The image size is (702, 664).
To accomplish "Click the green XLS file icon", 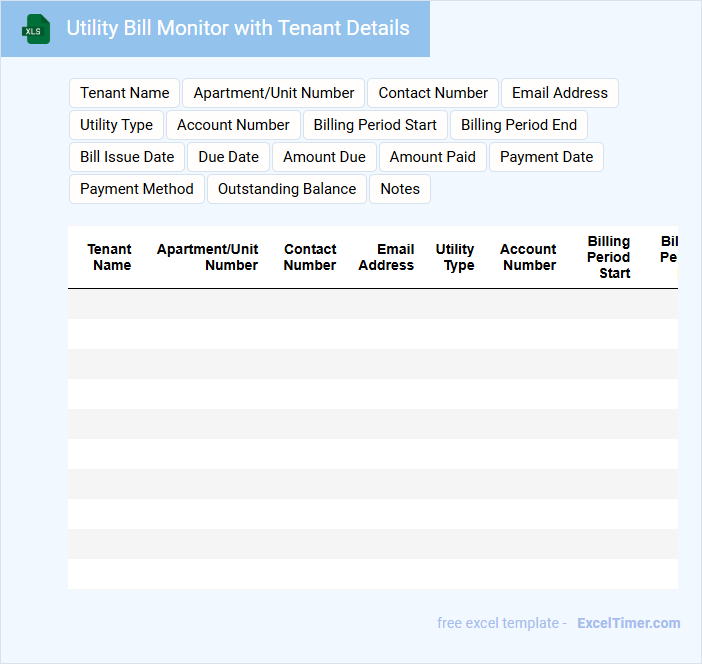I will coord(36,29).
